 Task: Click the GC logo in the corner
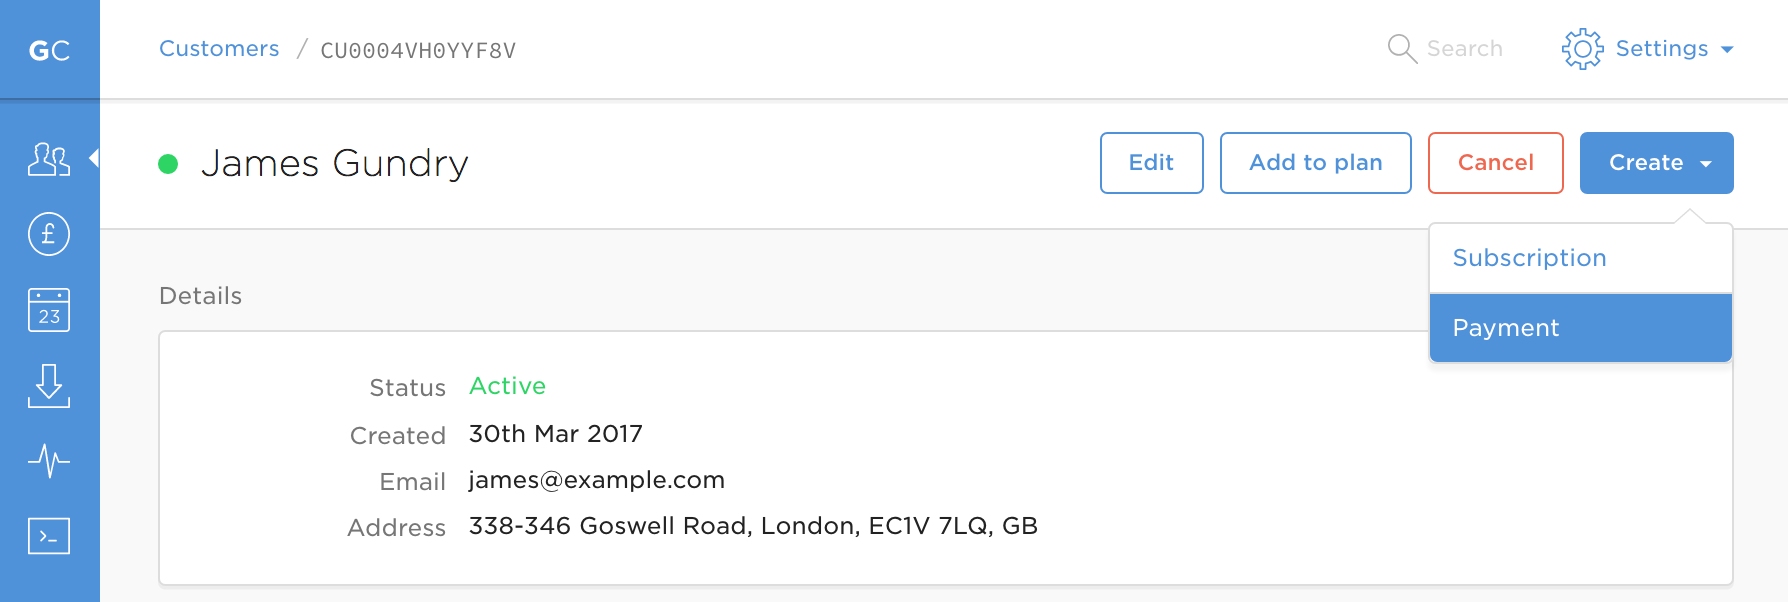49,50
